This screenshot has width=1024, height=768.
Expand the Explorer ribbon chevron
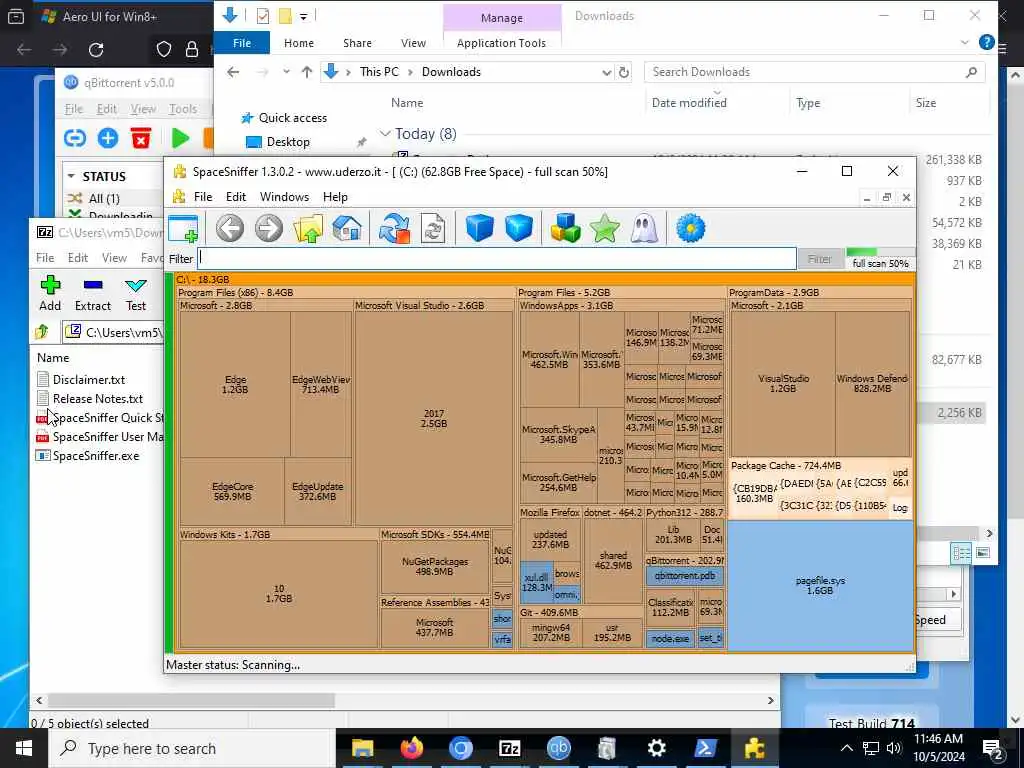point(965,42)
